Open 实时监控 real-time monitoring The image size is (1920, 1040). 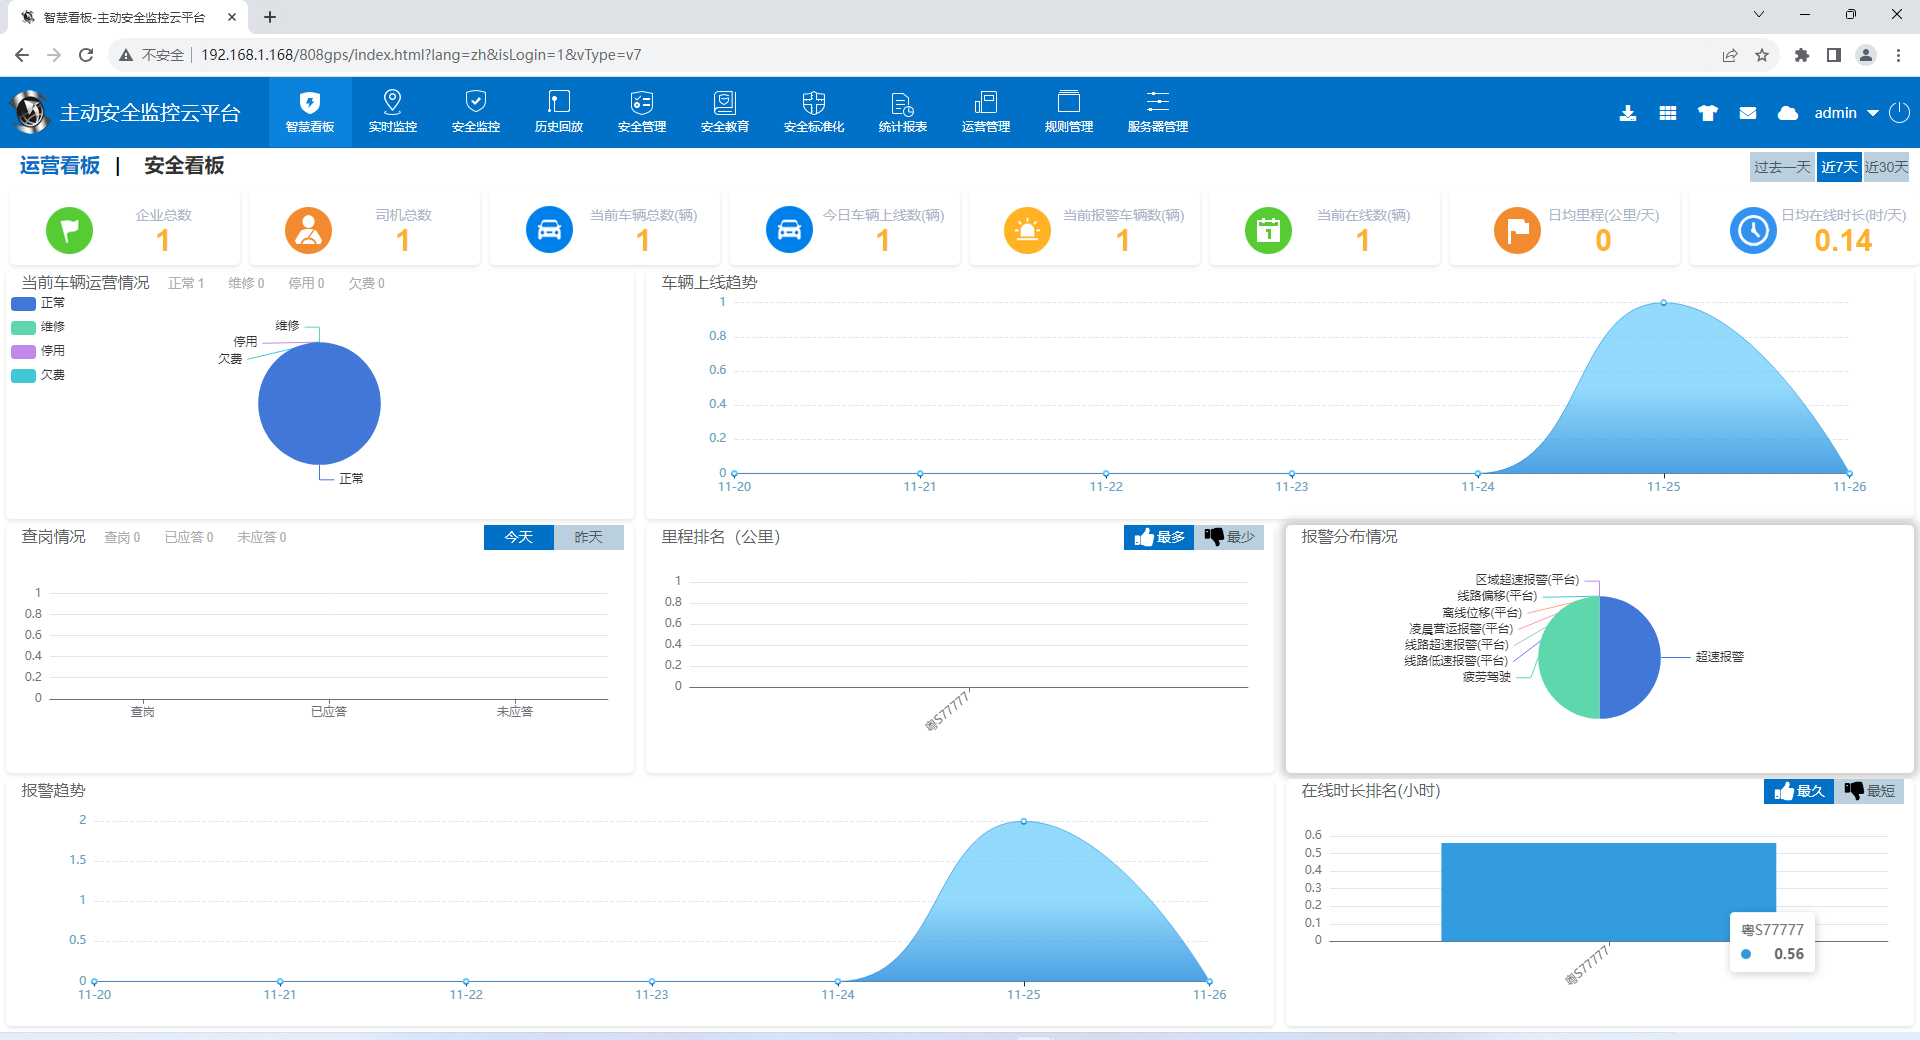click(393, 112)
